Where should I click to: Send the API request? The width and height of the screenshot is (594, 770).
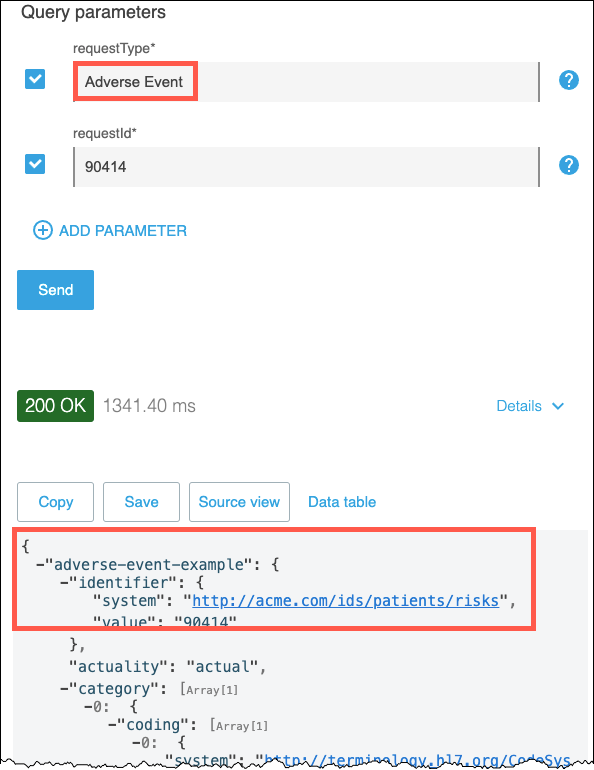55,290
